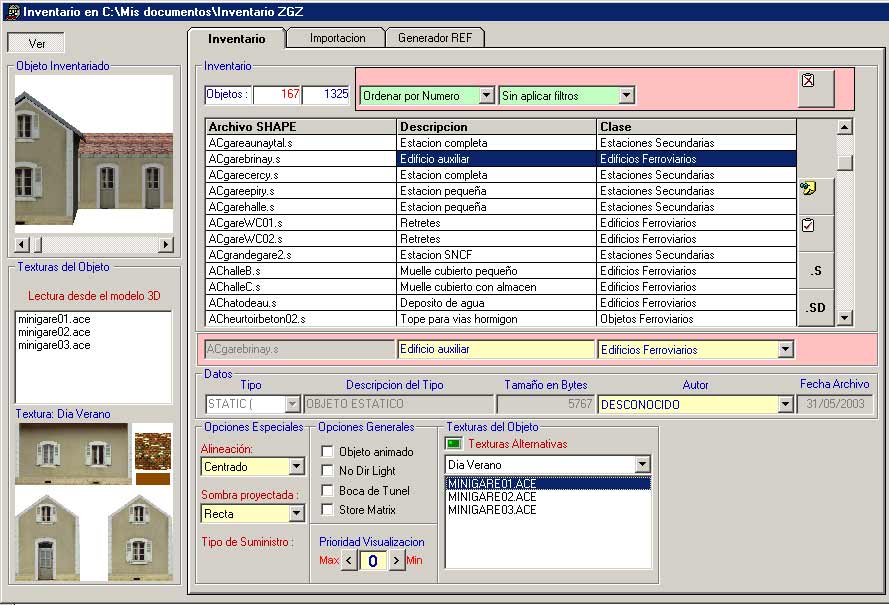
Task: Increase priority with the right arrow button
Action: (x=396, y=561)
